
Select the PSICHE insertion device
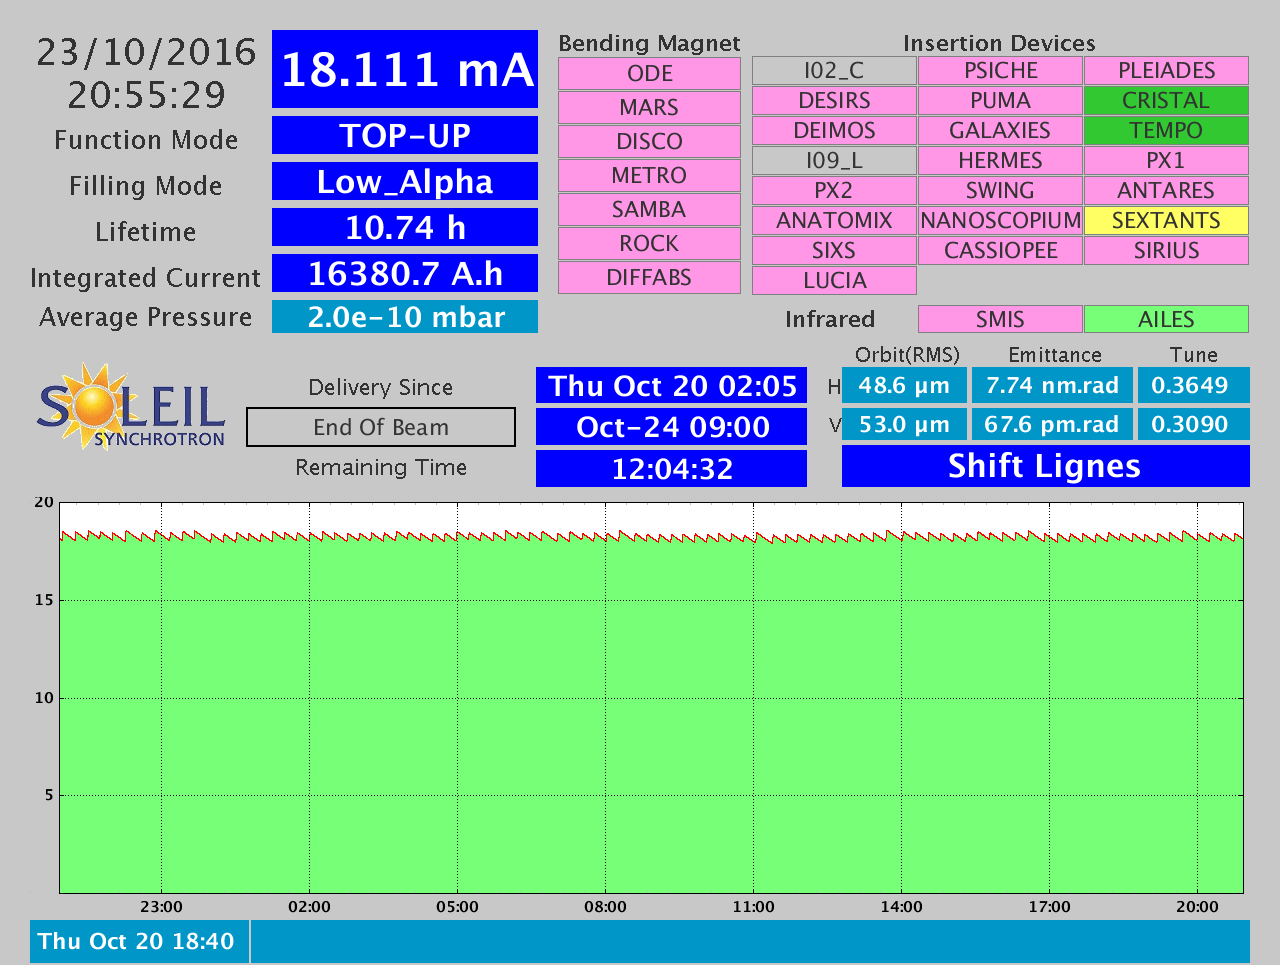(x=1000, y=71)
